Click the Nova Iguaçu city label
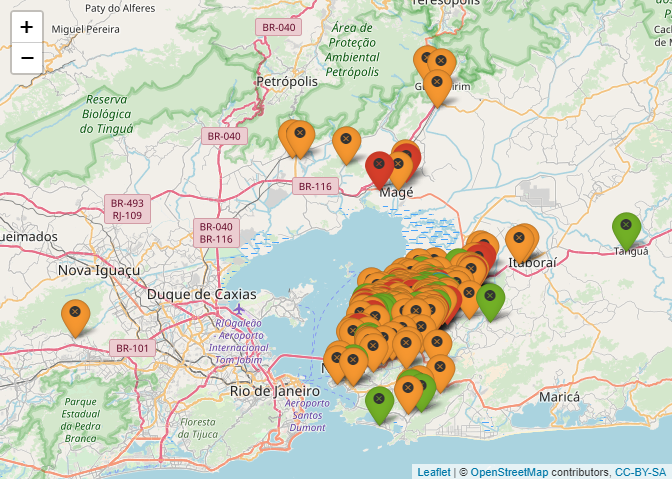672x479 pixels. click(99, 270)
